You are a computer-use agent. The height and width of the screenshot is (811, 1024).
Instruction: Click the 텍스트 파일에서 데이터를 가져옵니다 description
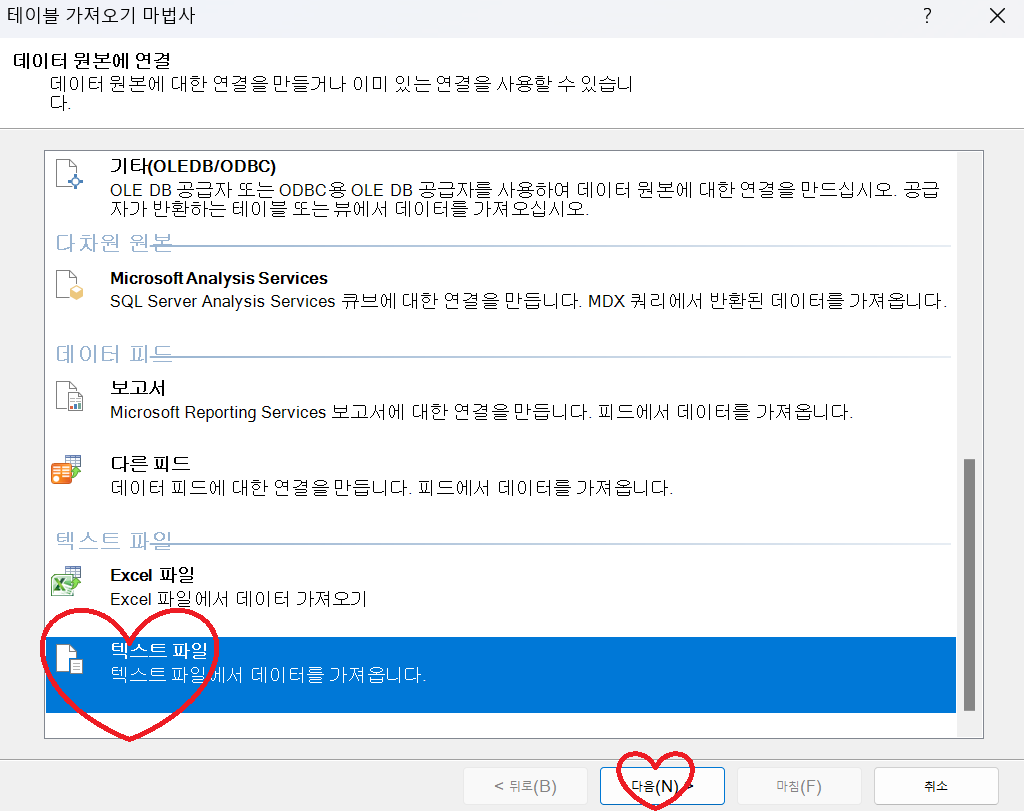(x=268, y=675)
